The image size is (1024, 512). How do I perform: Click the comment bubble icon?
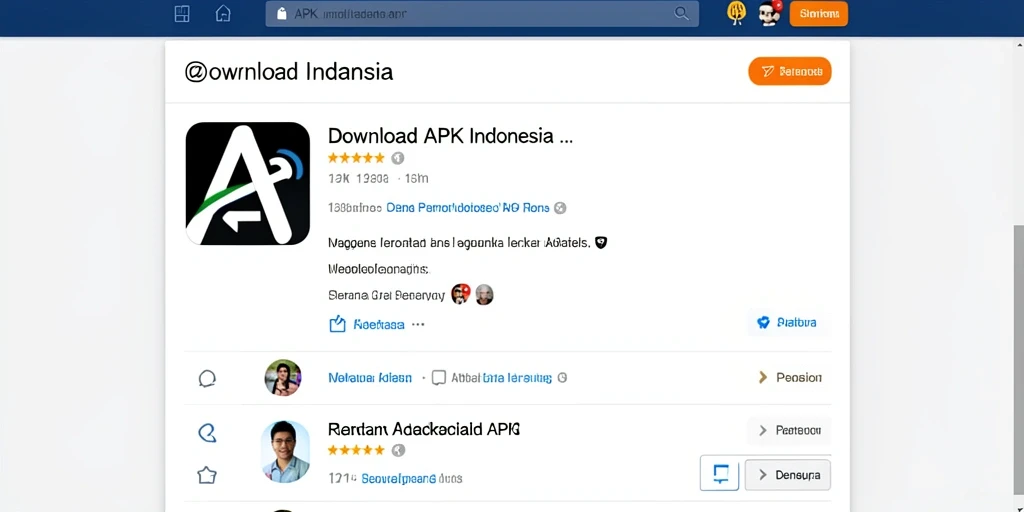[x=207, y=378]
